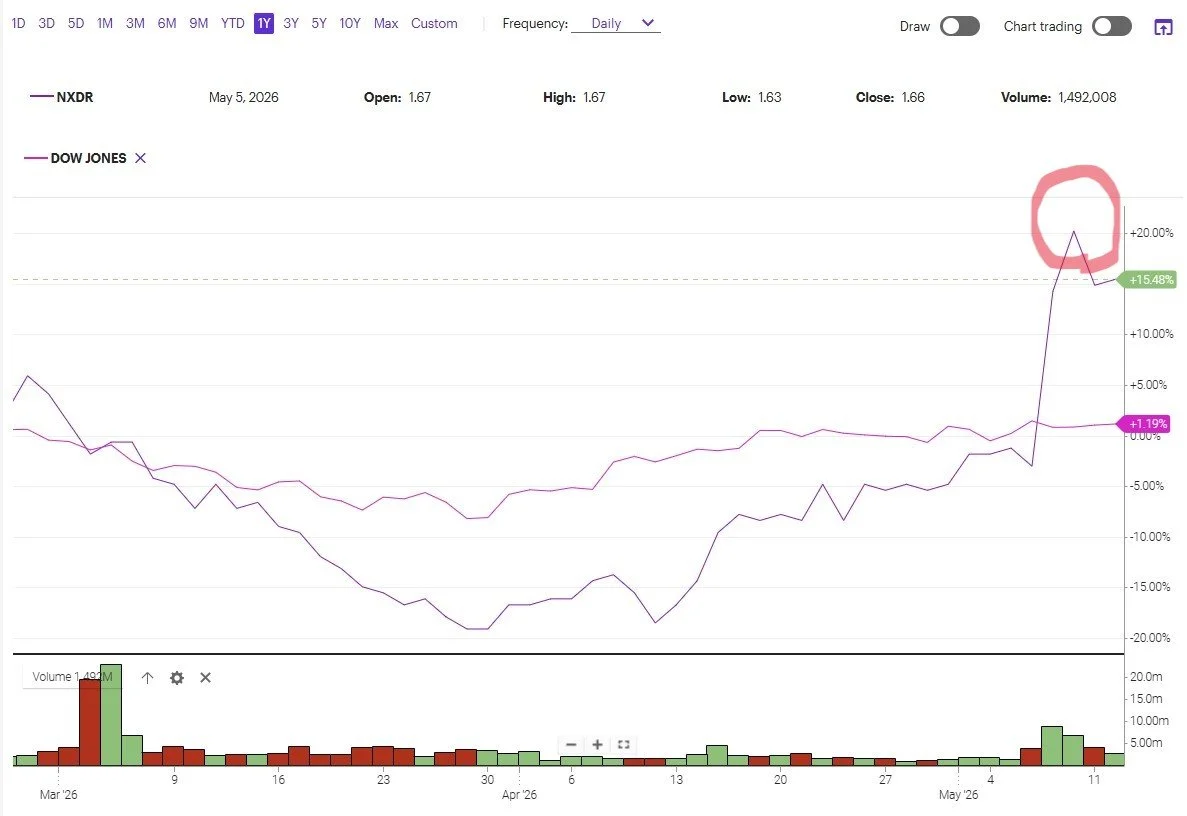
Task: Toggle the Draw switch on
Action: pos(960,26)
